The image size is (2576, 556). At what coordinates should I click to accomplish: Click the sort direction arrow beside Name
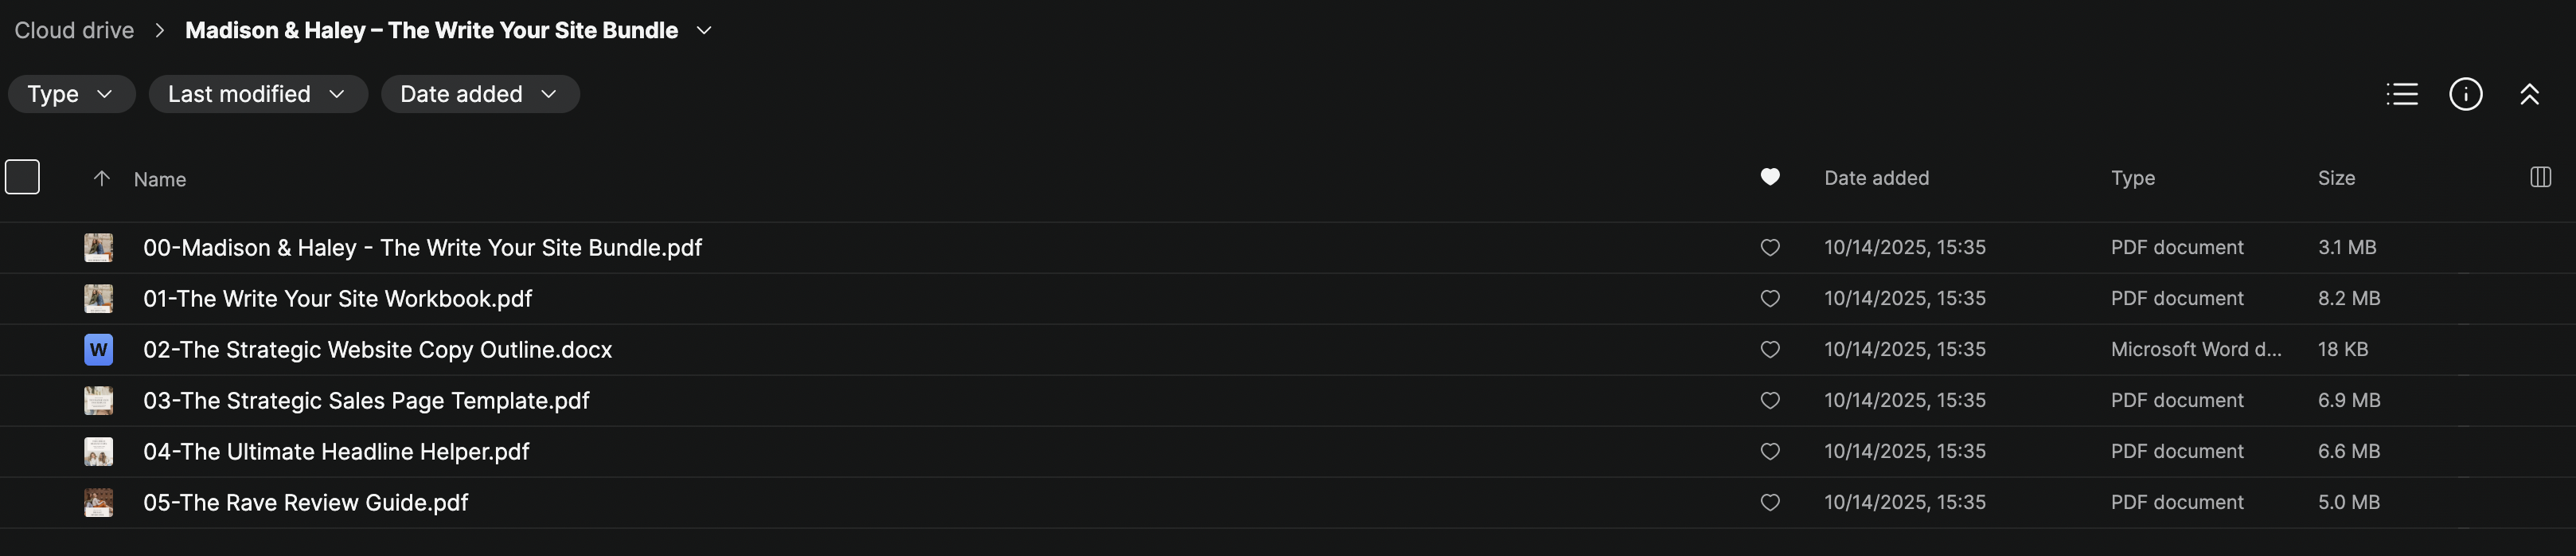point(101,179)
